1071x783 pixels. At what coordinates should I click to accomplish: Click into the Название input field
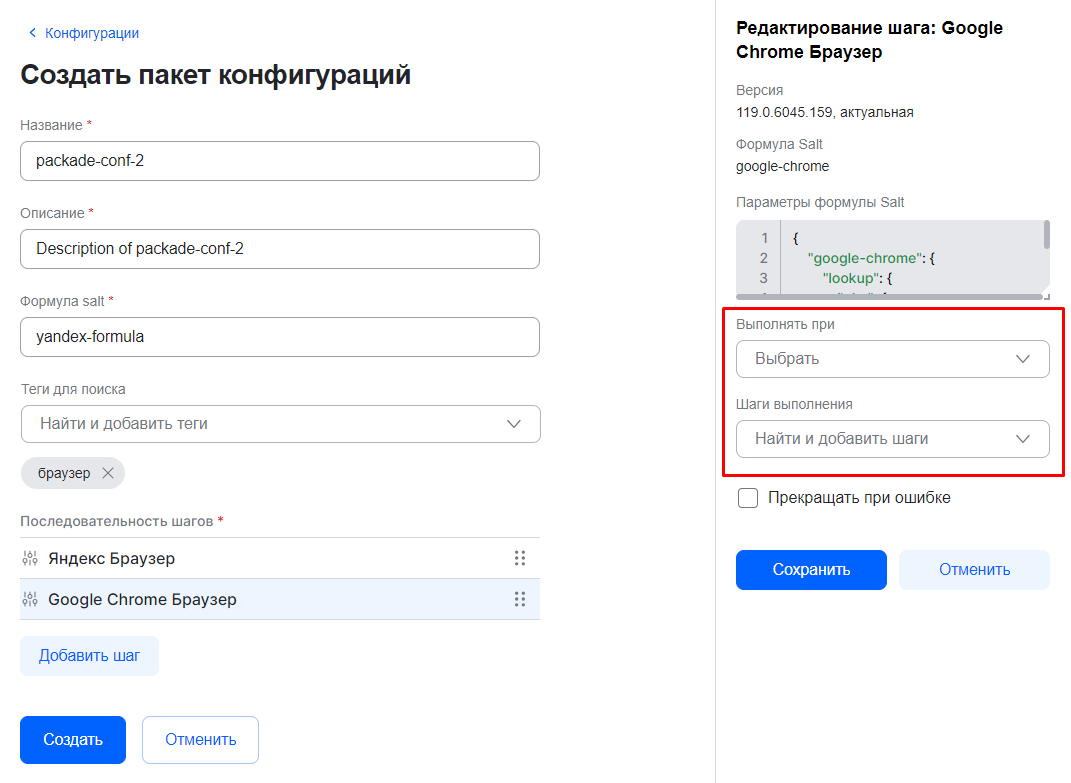[280, 161]
